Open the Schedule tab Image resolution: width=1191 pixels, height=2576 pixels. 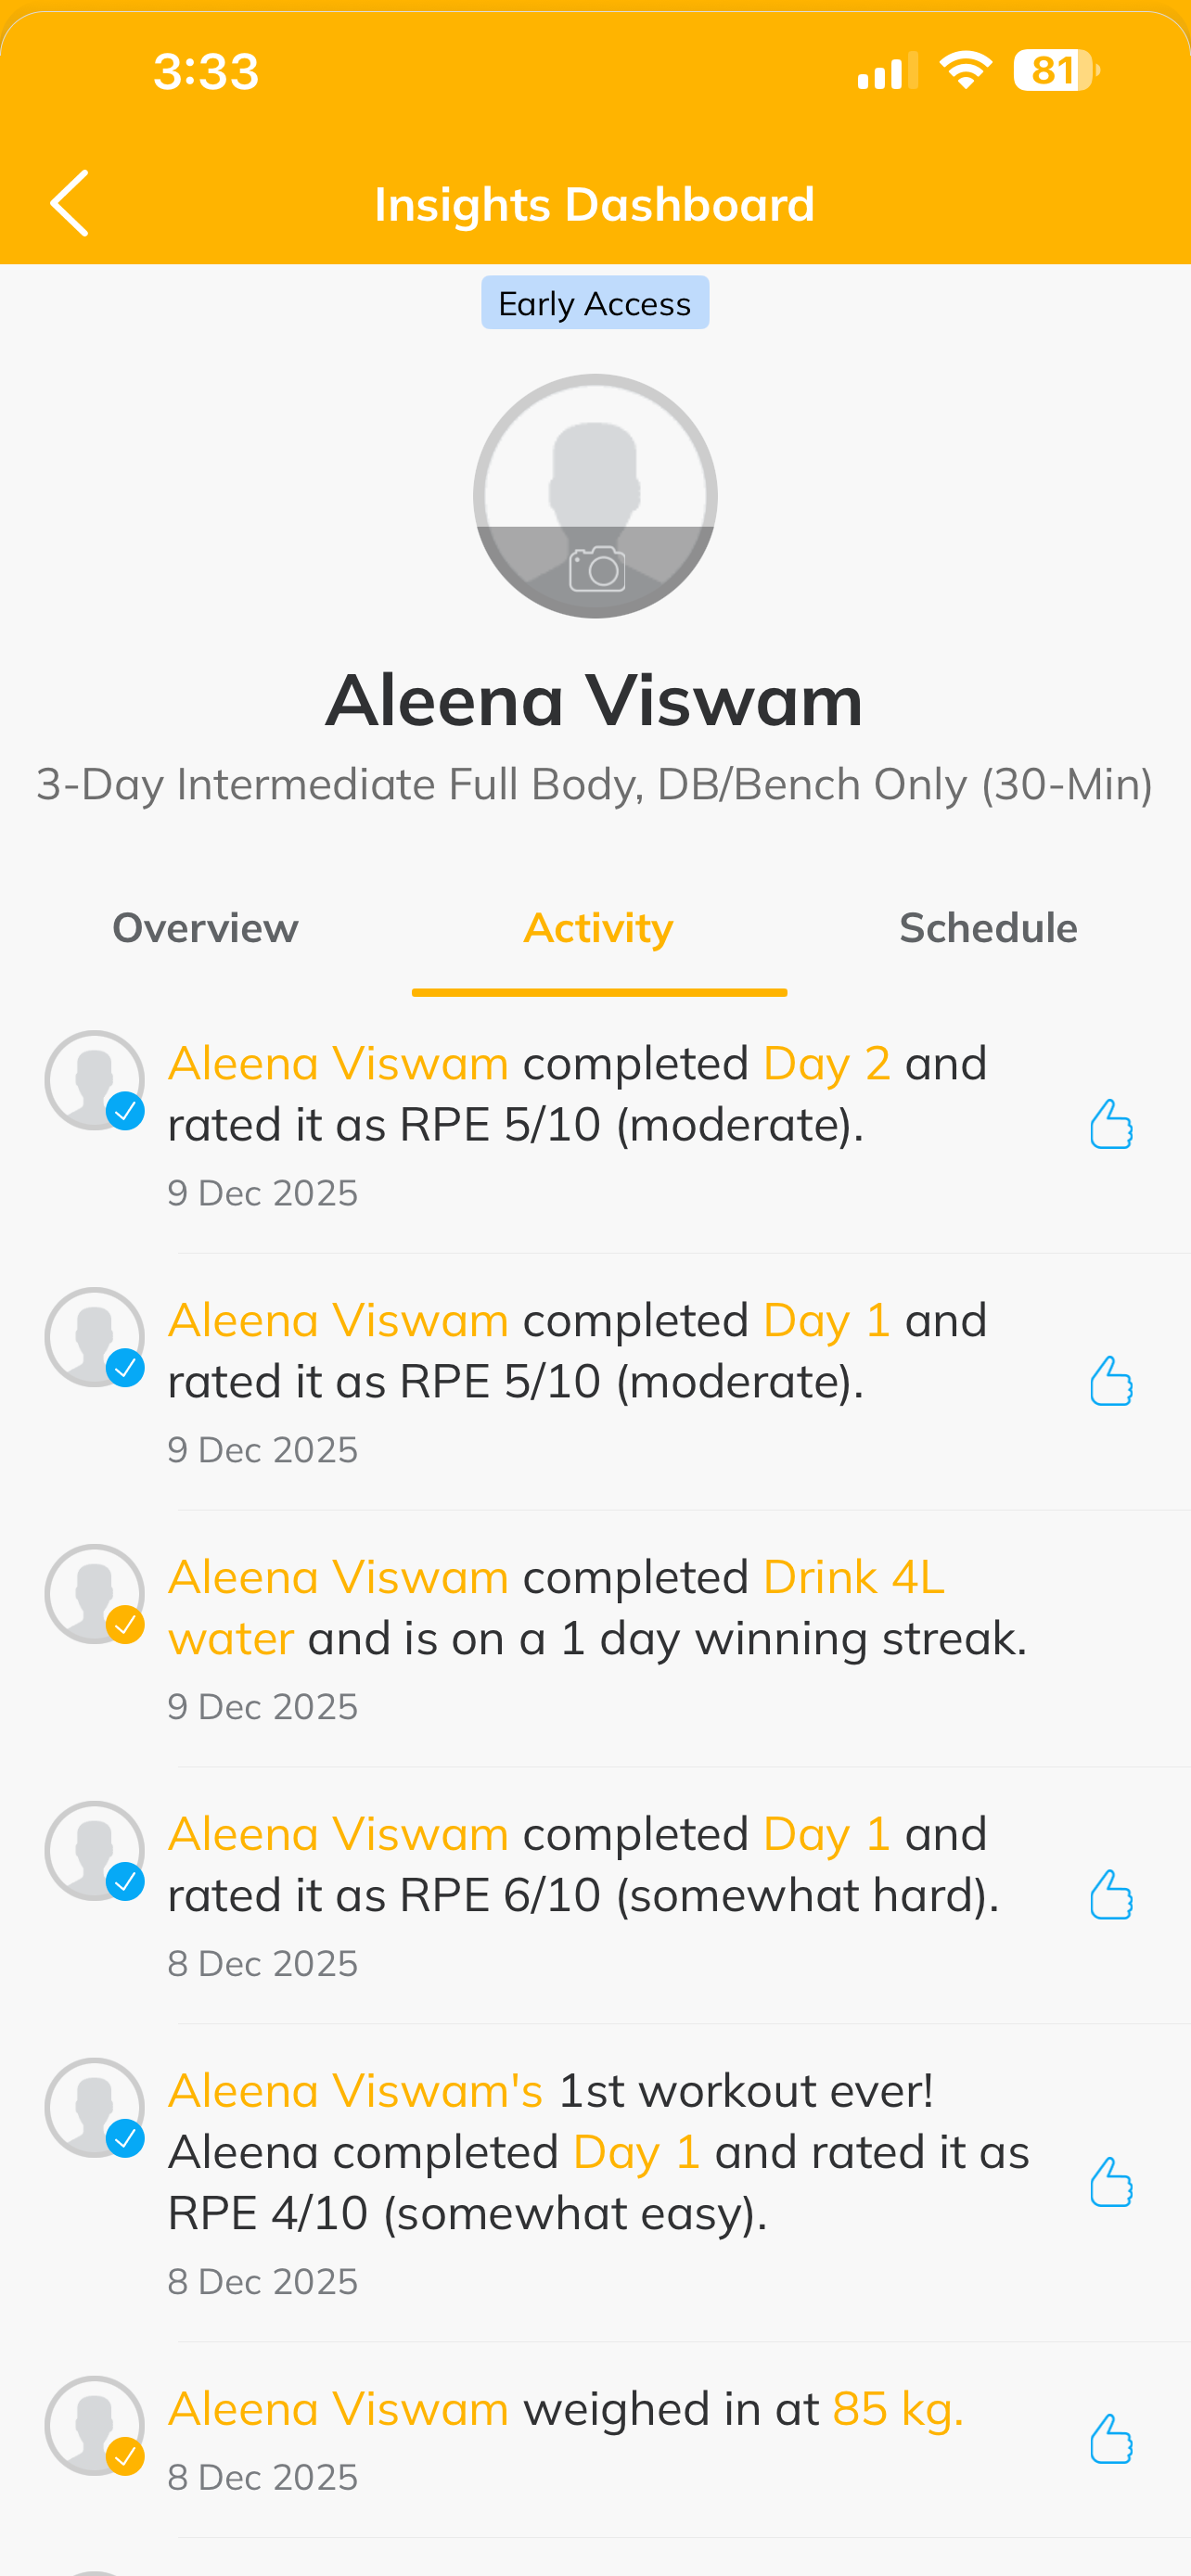tap(988, 928)
